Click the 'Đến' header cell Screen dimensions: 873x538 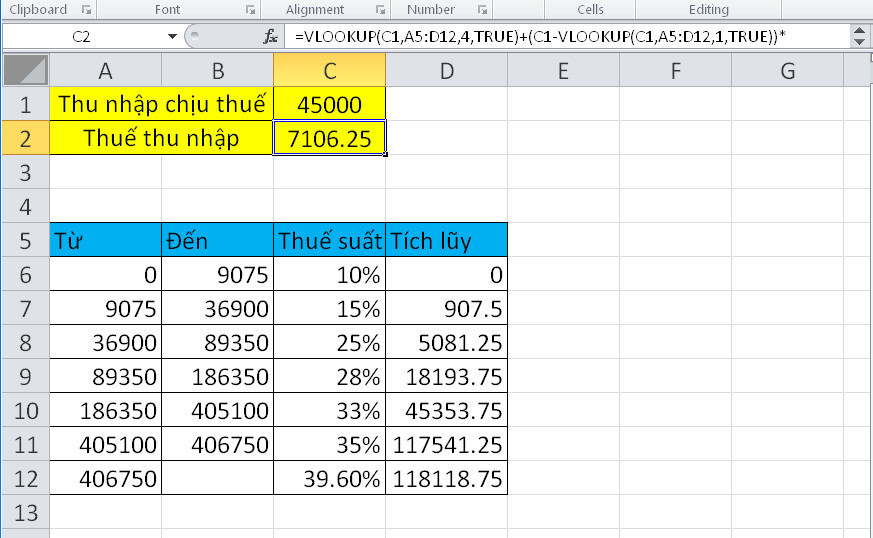[x=218, y=240]
